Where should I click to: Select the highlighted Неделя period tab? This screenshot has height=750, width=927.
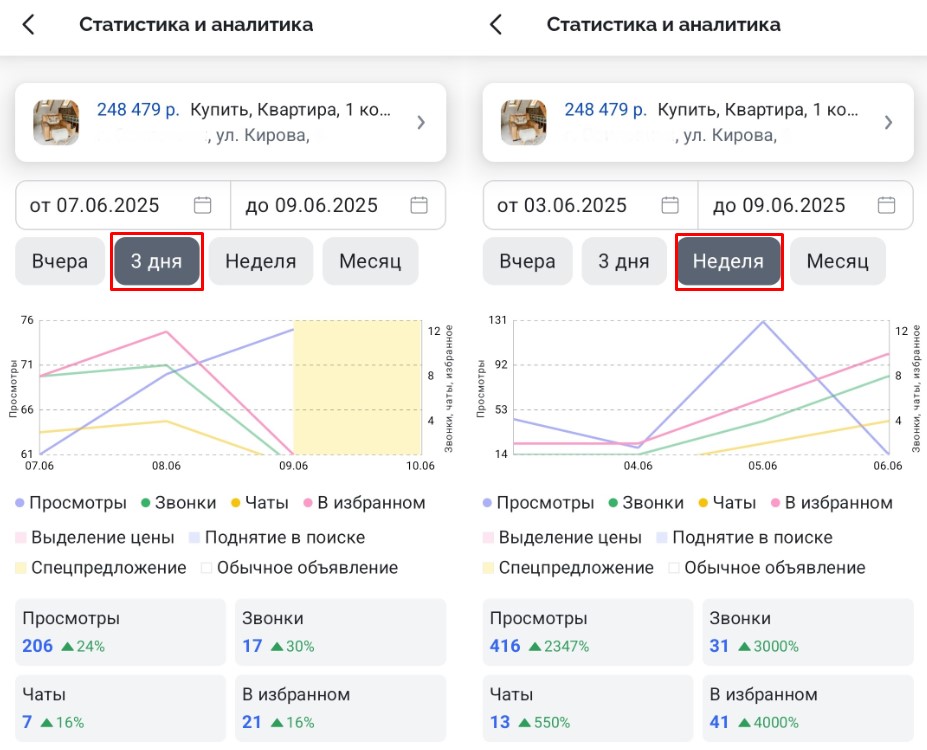click(728, 262)
